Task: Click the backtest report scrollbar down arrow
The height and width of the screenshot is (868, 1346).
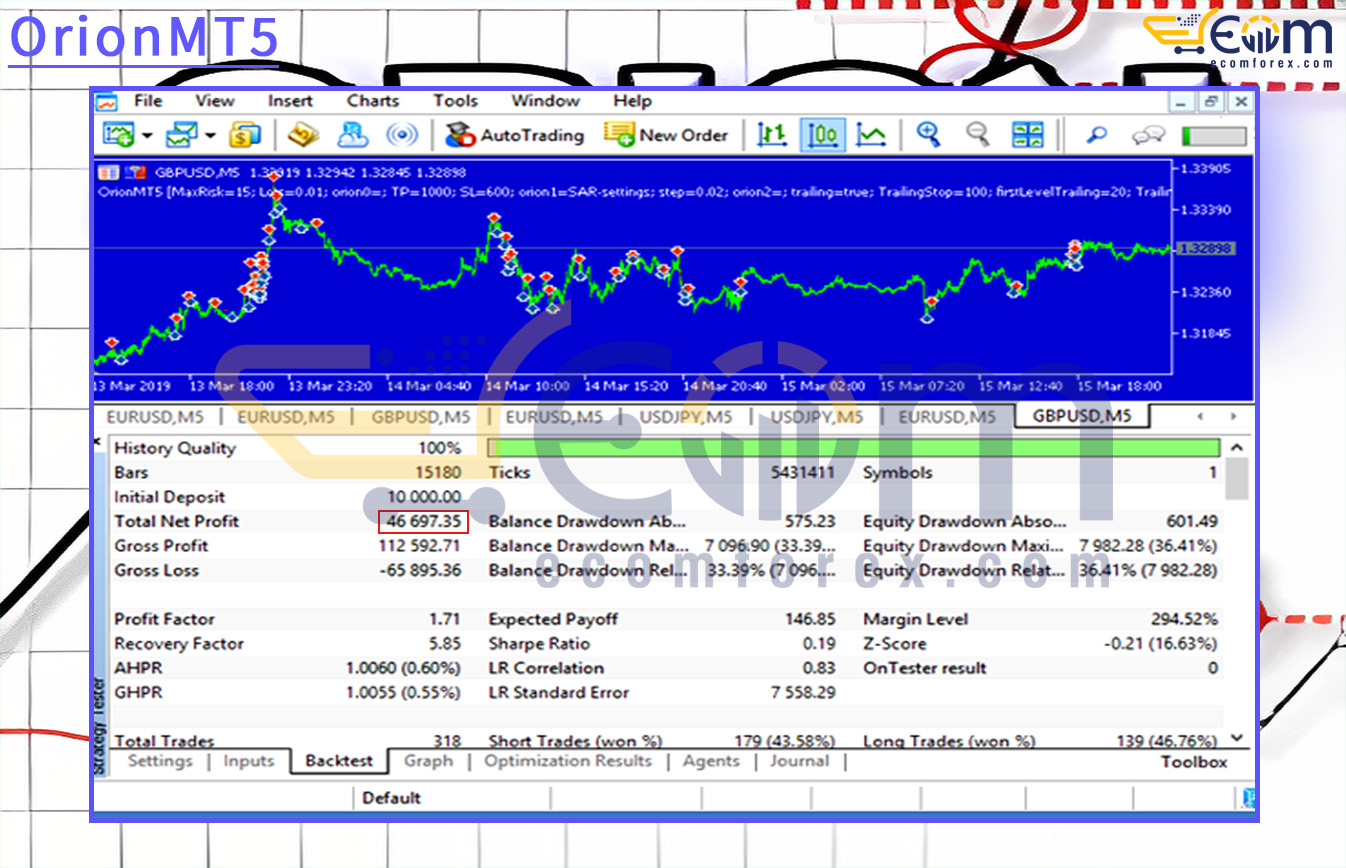Action: 1238,738
